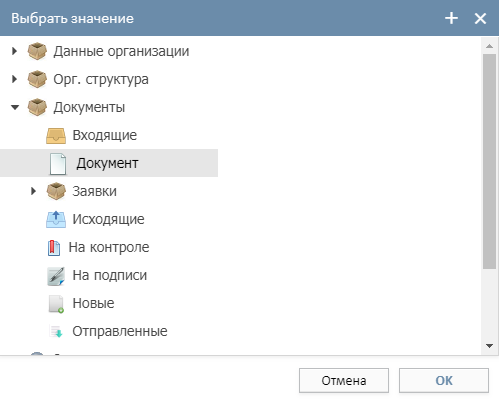Click the box icon next to Орг. структура
This screenshot has height=399, width=499.
37,79
